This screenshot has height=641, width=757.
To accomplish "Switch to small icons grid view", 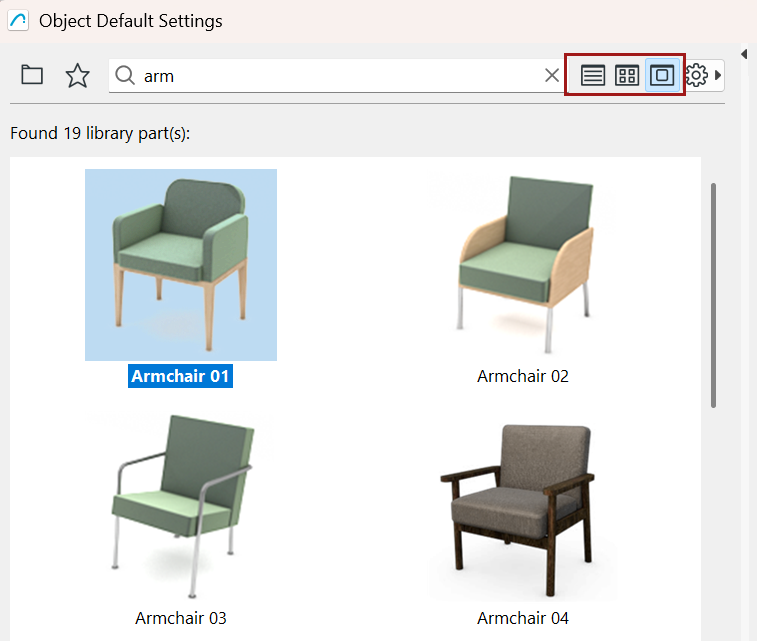I will tap(627, 75).
